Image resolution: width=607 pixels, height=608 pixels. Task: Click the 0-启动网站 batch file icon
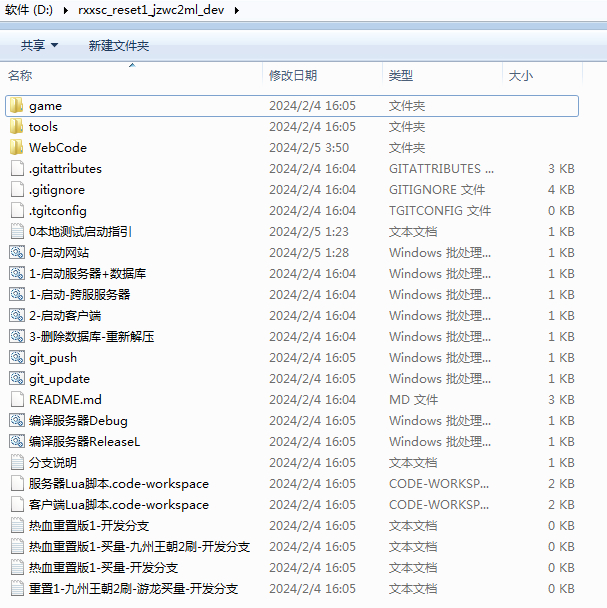[17, 252]
